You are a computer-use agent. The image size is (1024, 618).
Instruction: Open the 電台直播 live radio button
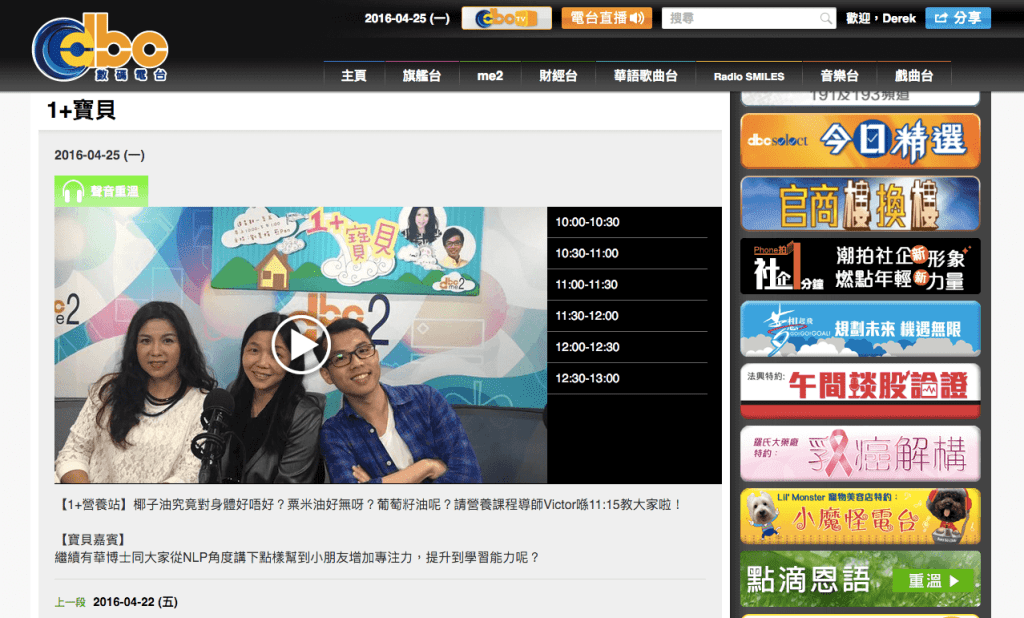point(606,18)
